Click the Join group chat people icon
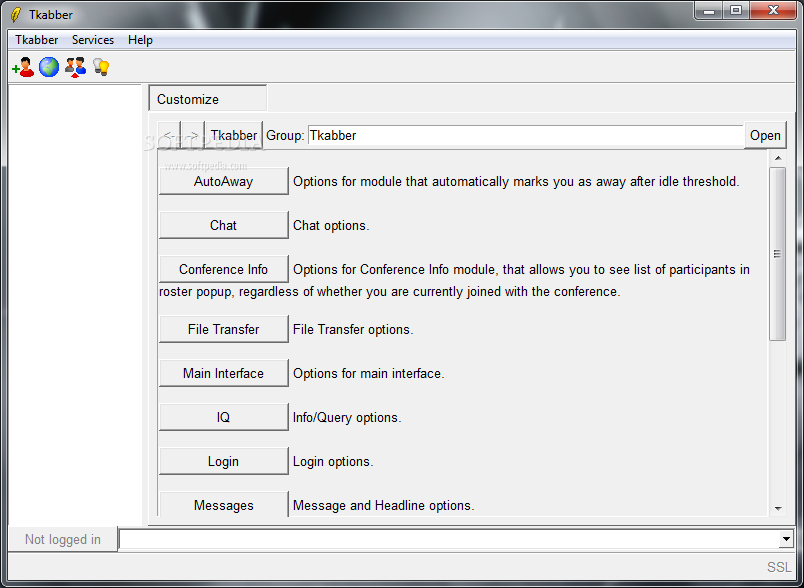The width and height of the screenshot is (804, 588). (75, 67)
